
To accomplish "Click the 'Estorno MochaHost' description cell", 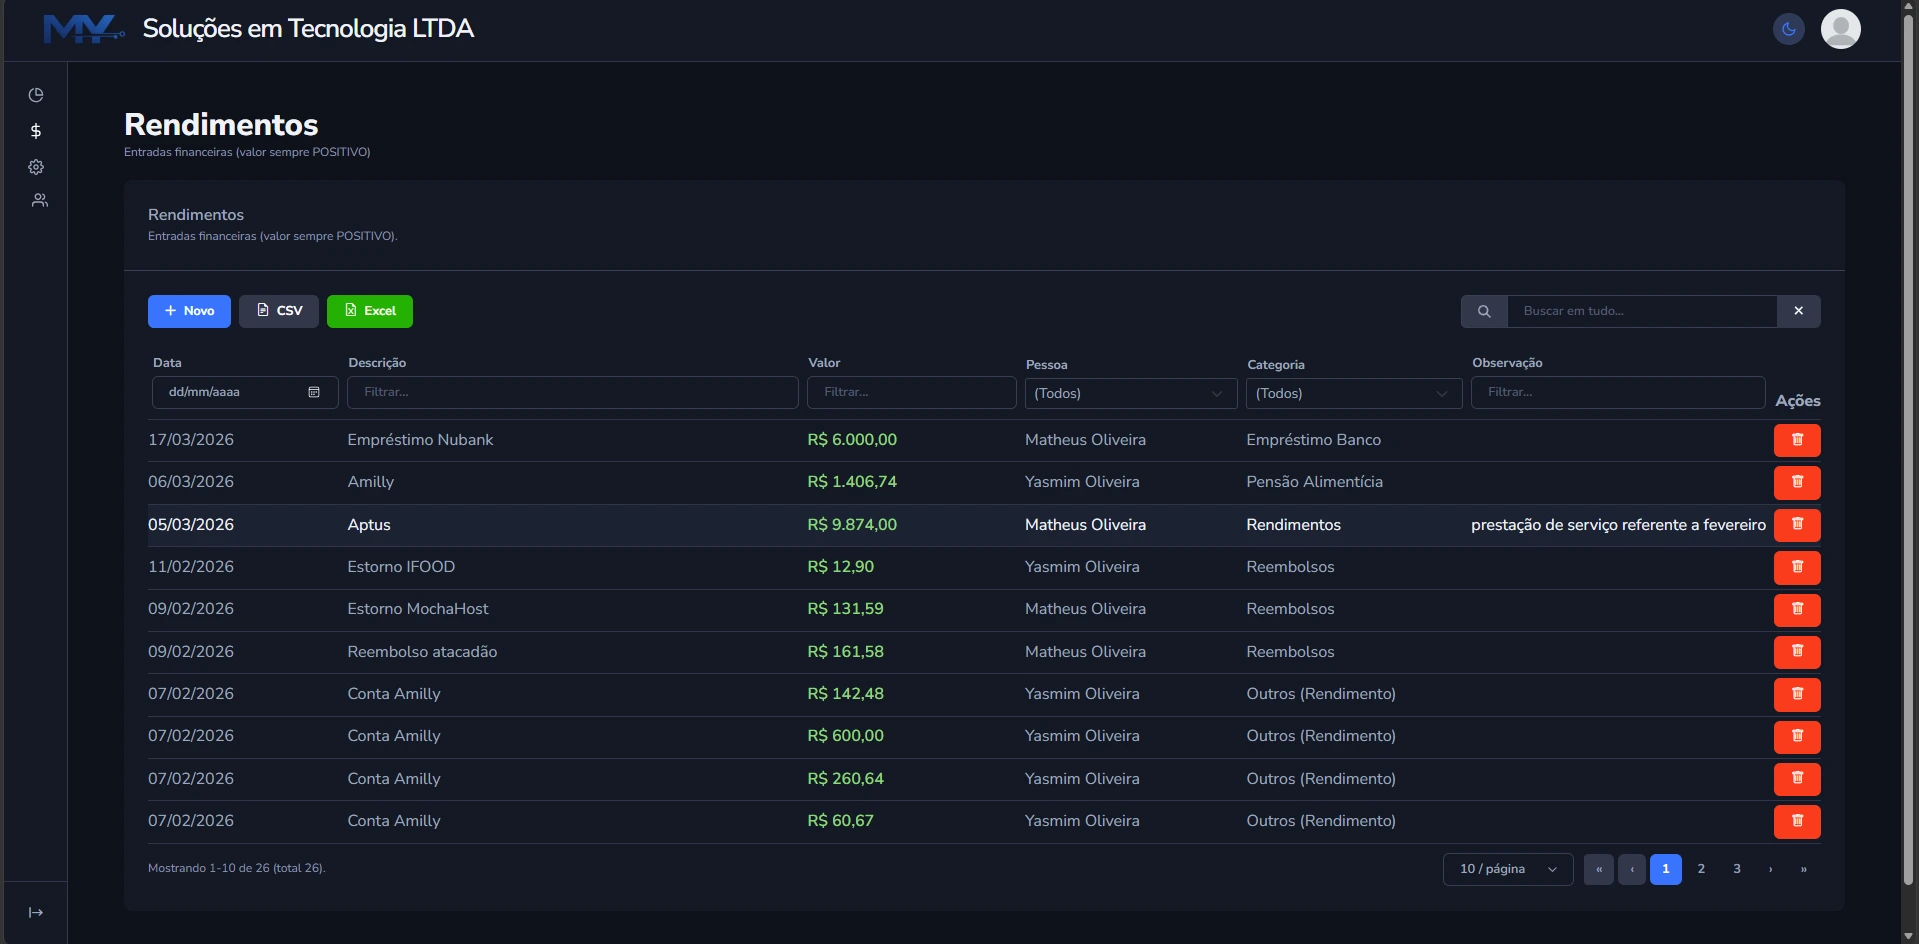I will (x=418, y=609).
